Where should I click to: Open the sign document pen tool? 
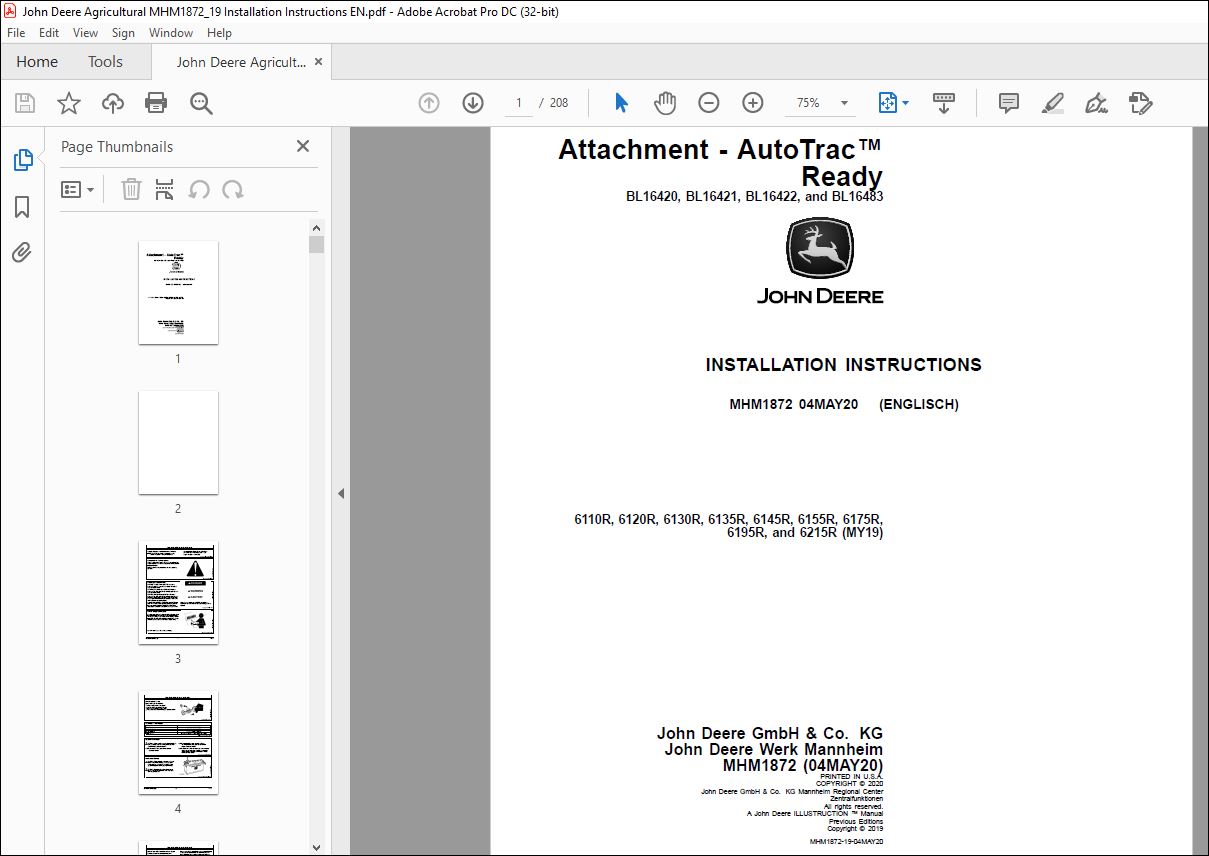tap(1096, 103)
